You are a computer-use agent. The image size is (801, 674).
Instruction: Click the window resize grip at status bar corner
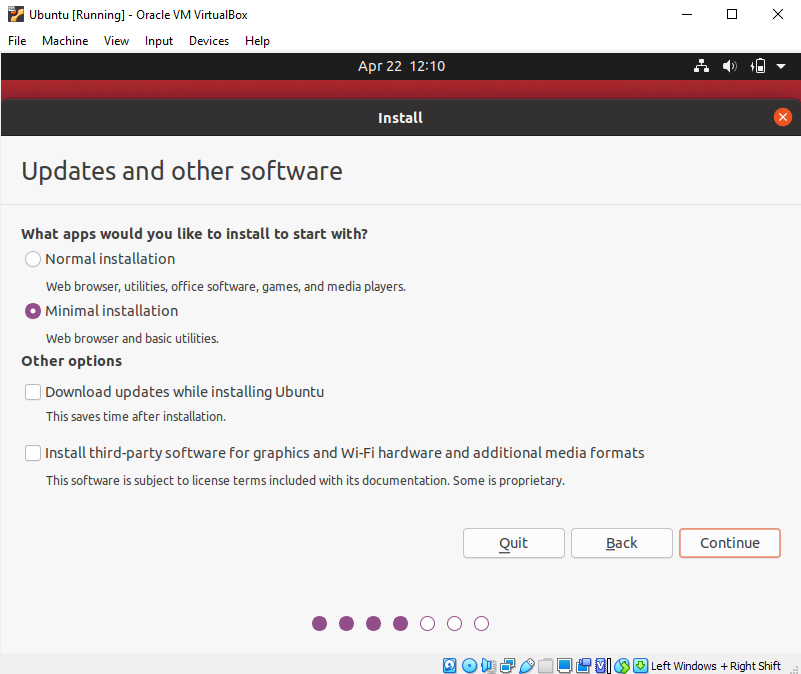[x=795, y=668]
